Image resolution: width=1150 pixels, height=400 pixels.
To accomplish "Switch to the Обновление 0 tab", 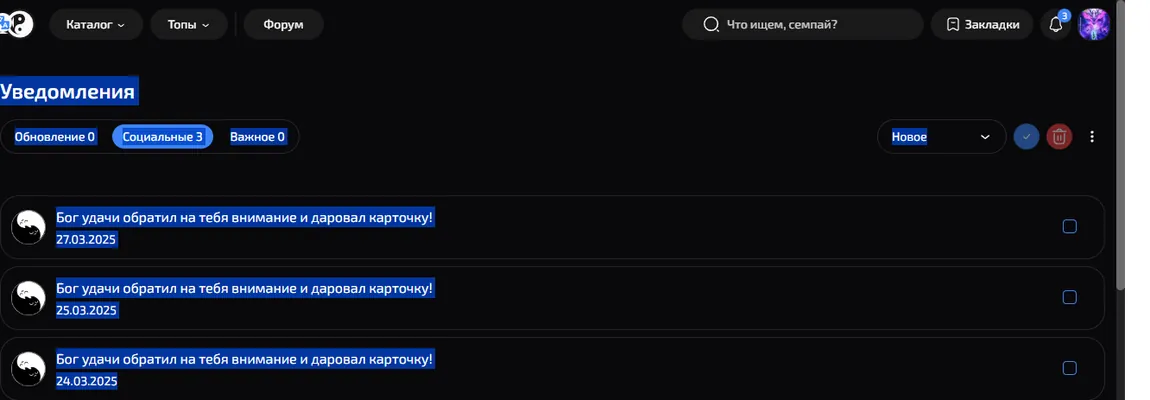I will [55, 137].
